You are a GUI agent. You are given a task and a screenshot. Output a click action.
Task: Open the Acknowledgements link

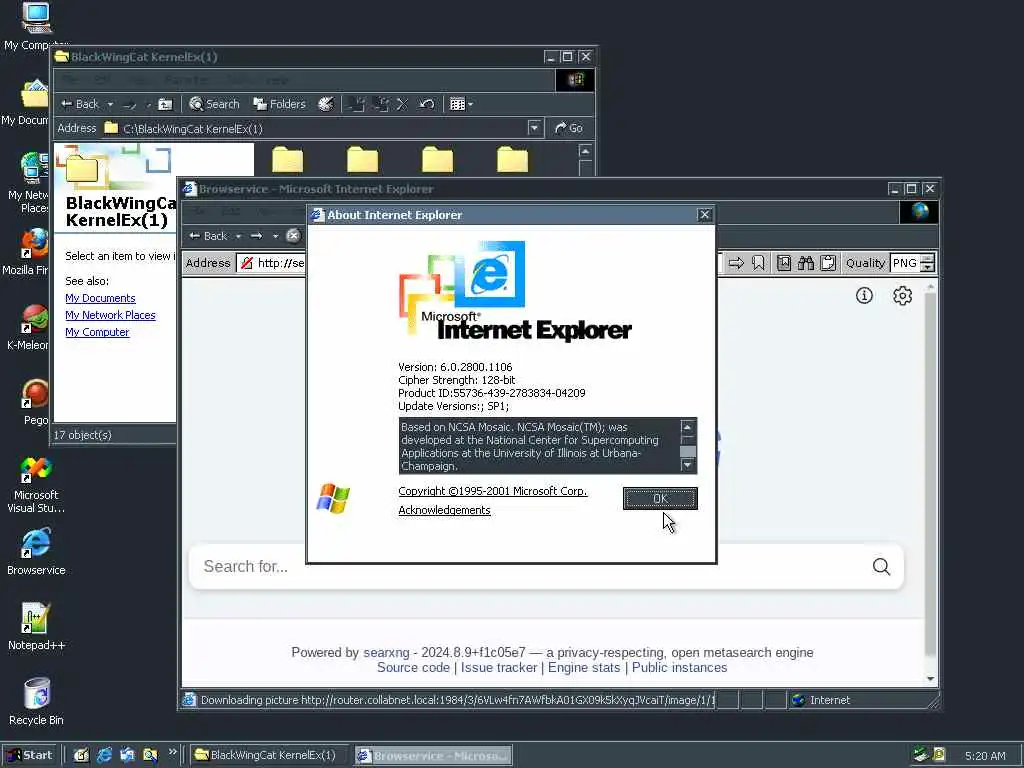coord(444,510)
